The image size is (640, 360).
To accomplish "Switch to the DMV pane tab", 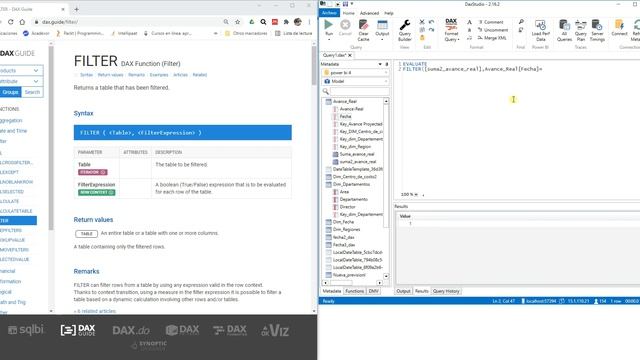I will pyautogui.click(x=373, y=291).
